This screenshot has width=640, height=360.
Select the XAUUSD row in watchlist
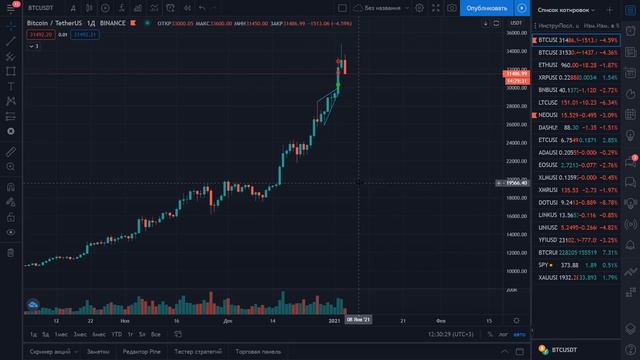[576, 278]
